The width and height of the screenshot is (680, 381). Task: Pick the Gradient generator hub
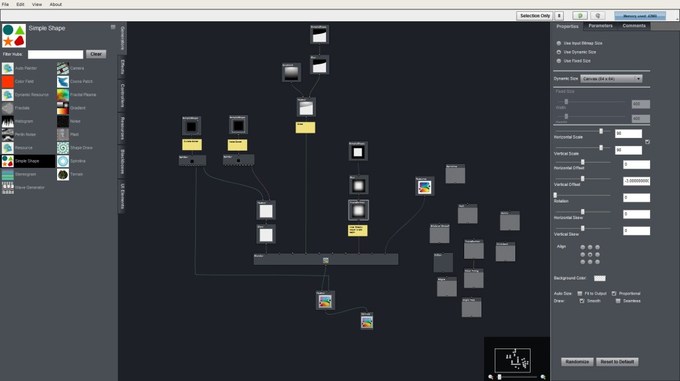[x=63, y=108]
